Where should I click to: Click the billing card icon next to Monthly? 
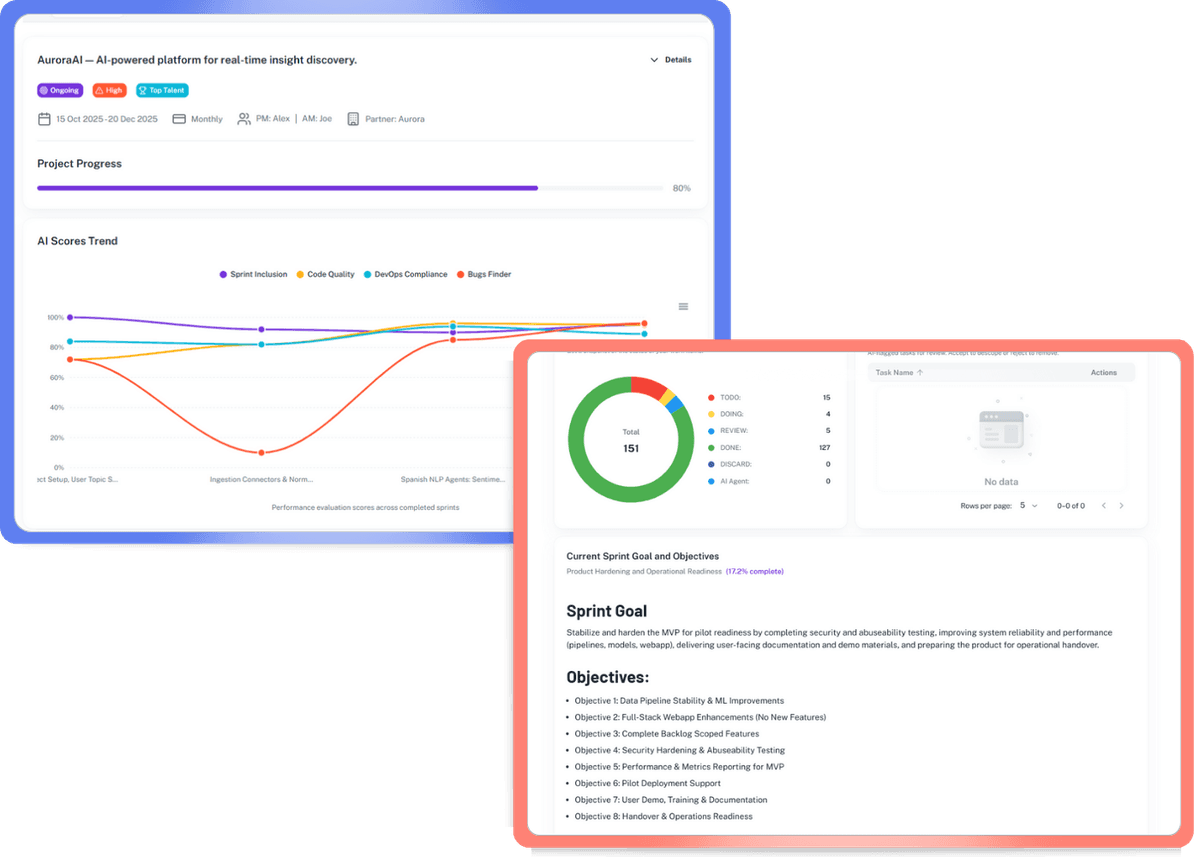[x=179, y=119]
